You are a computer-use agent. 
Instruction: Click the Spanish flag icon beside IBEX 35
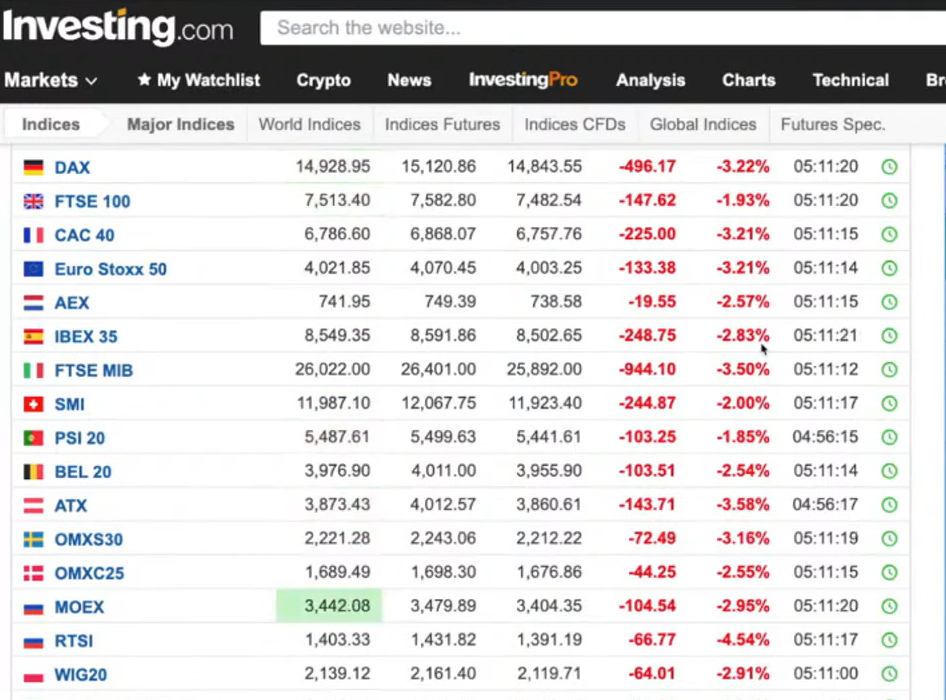click(x=34, y=337)
